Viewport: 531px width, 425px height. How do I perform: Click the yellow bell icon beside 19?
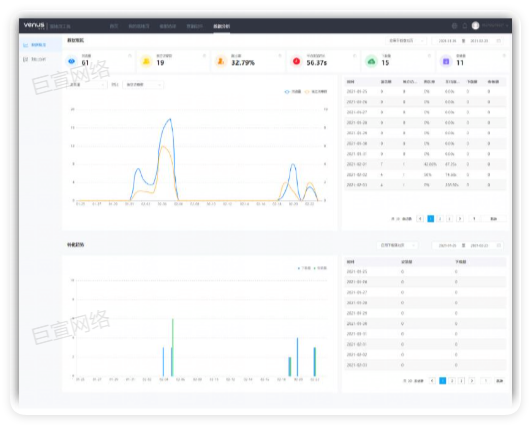146,61
